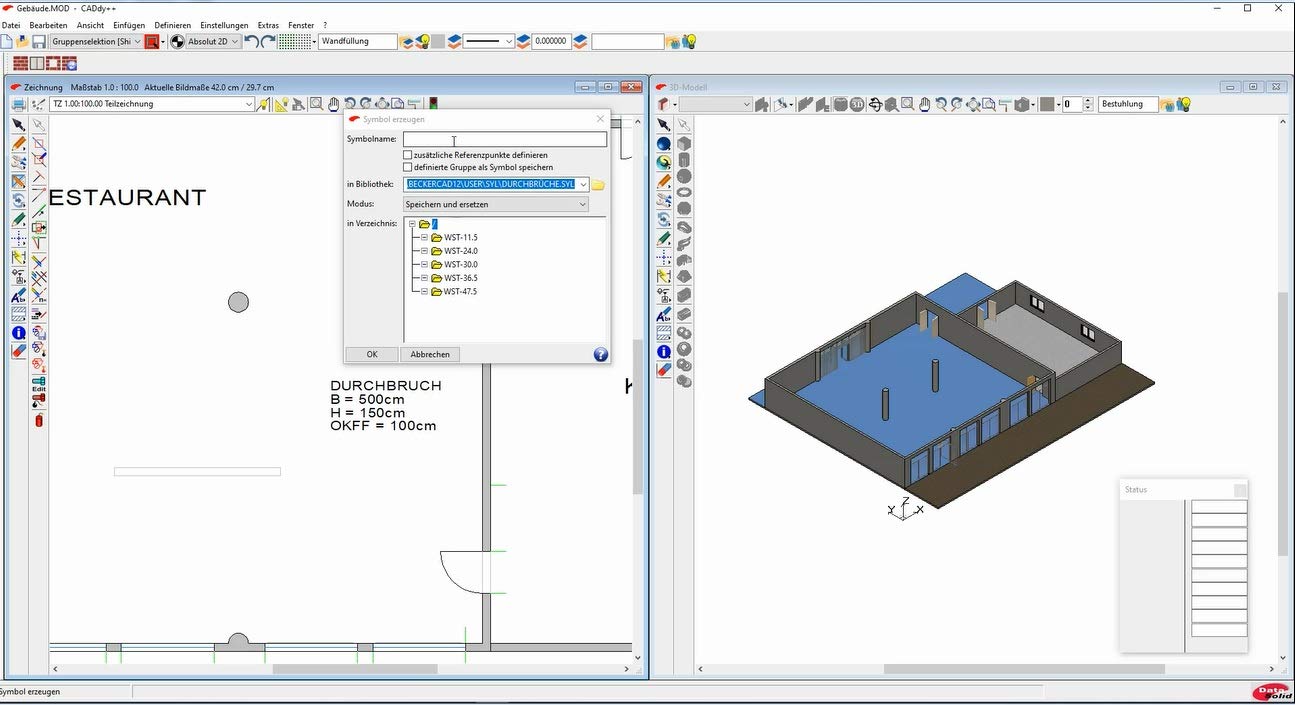Click the Symbolname input field
This screenshot has height=705, width=1295.
tap(505, 139)
